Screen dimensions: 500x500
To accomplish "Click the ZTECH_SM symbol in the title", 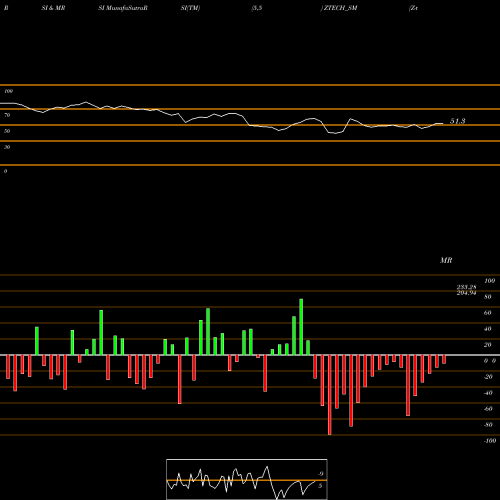I will [x=340, y=8].
